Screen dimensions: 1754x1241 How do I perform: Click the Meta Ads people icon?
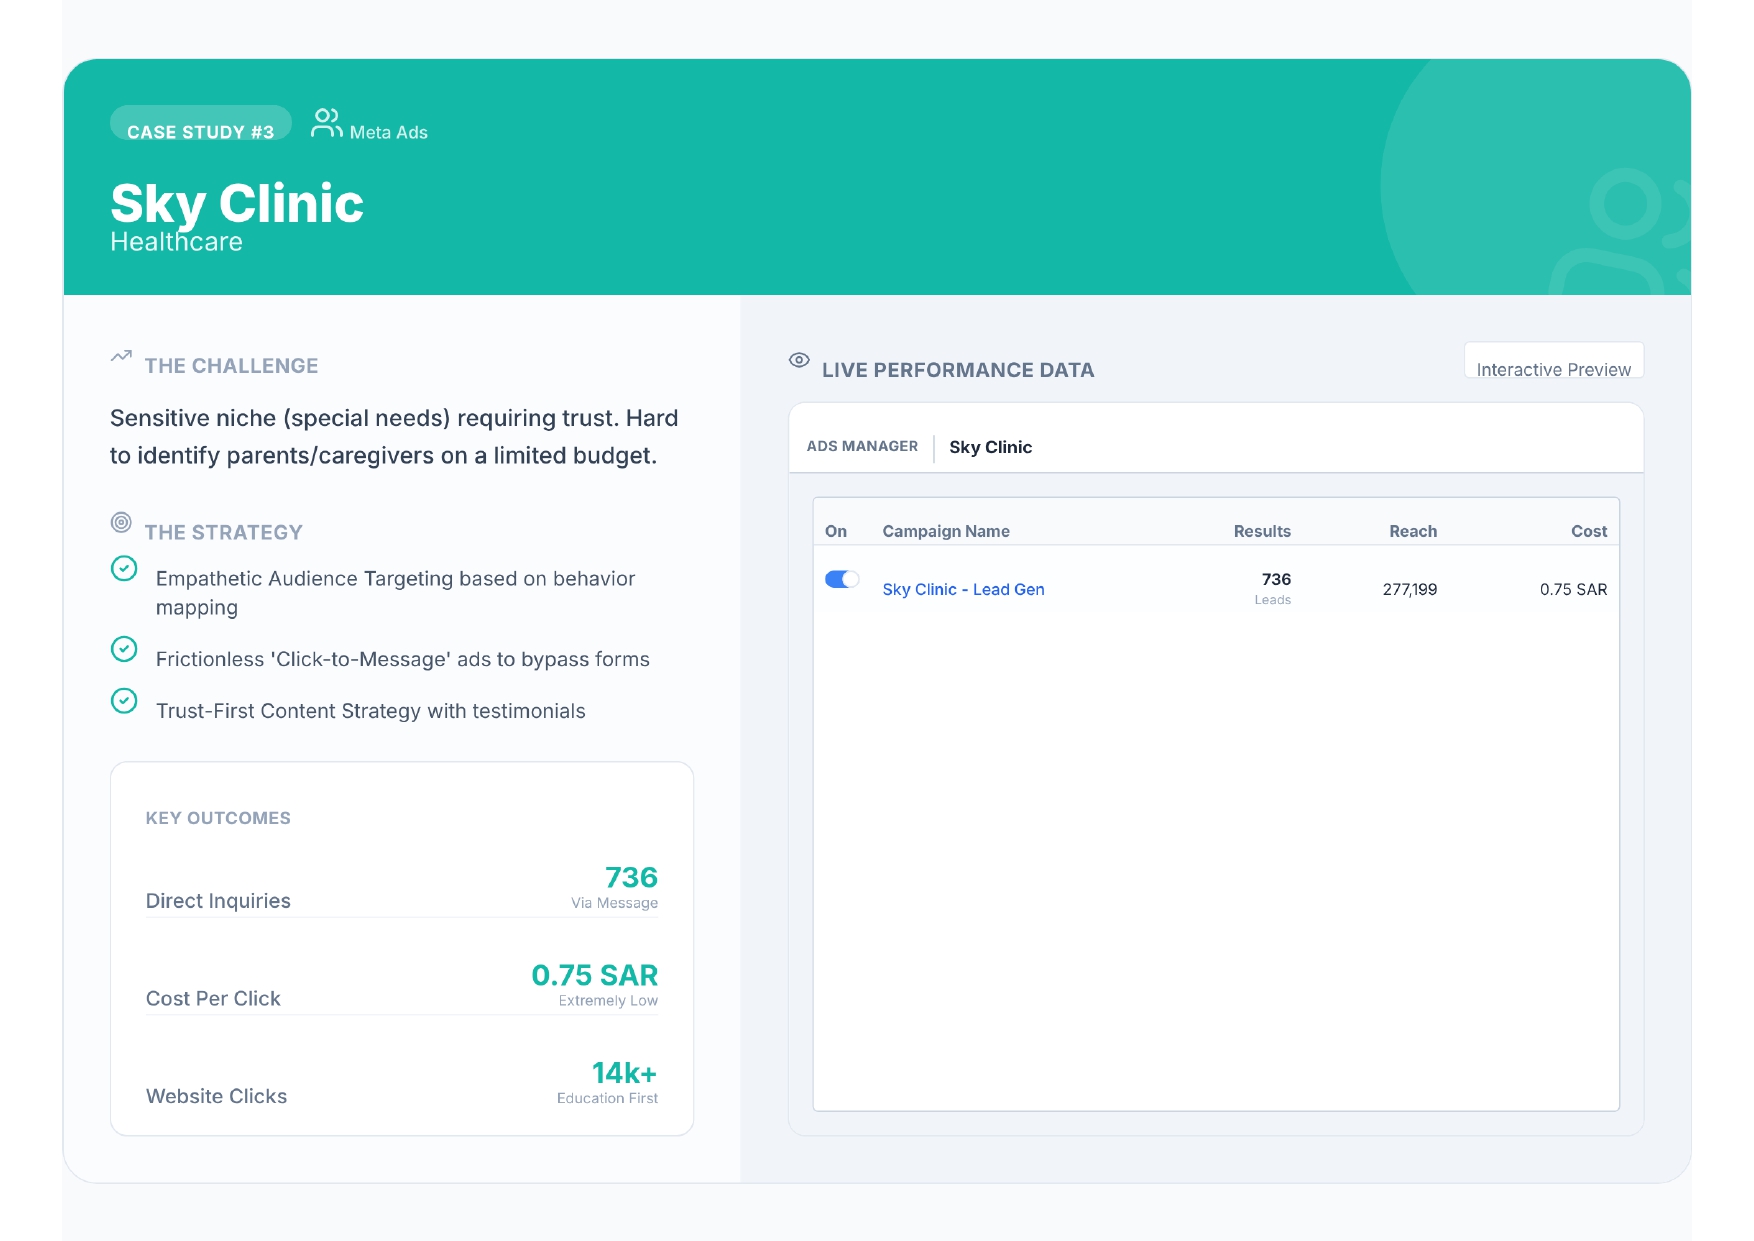tap(326, 123)
